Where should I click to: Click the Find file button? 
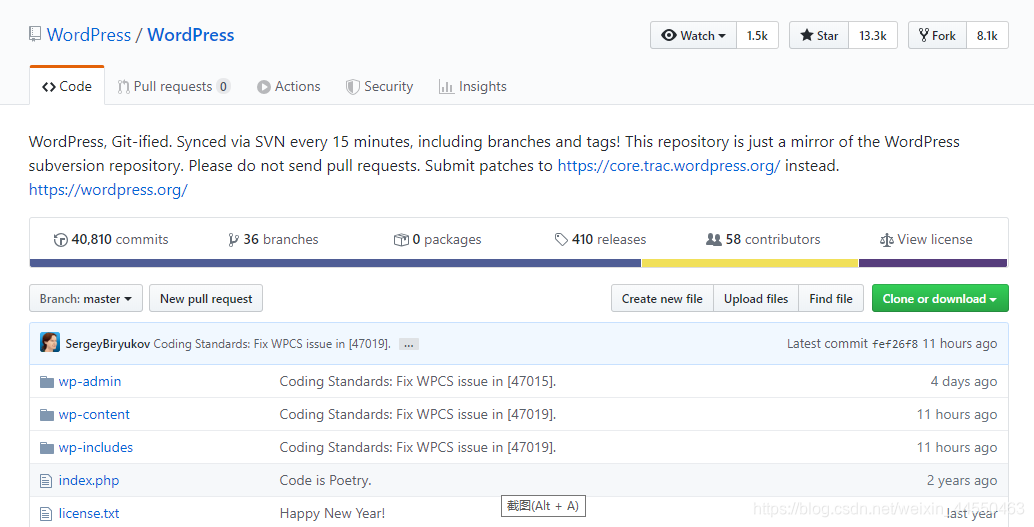coord(831,299)
